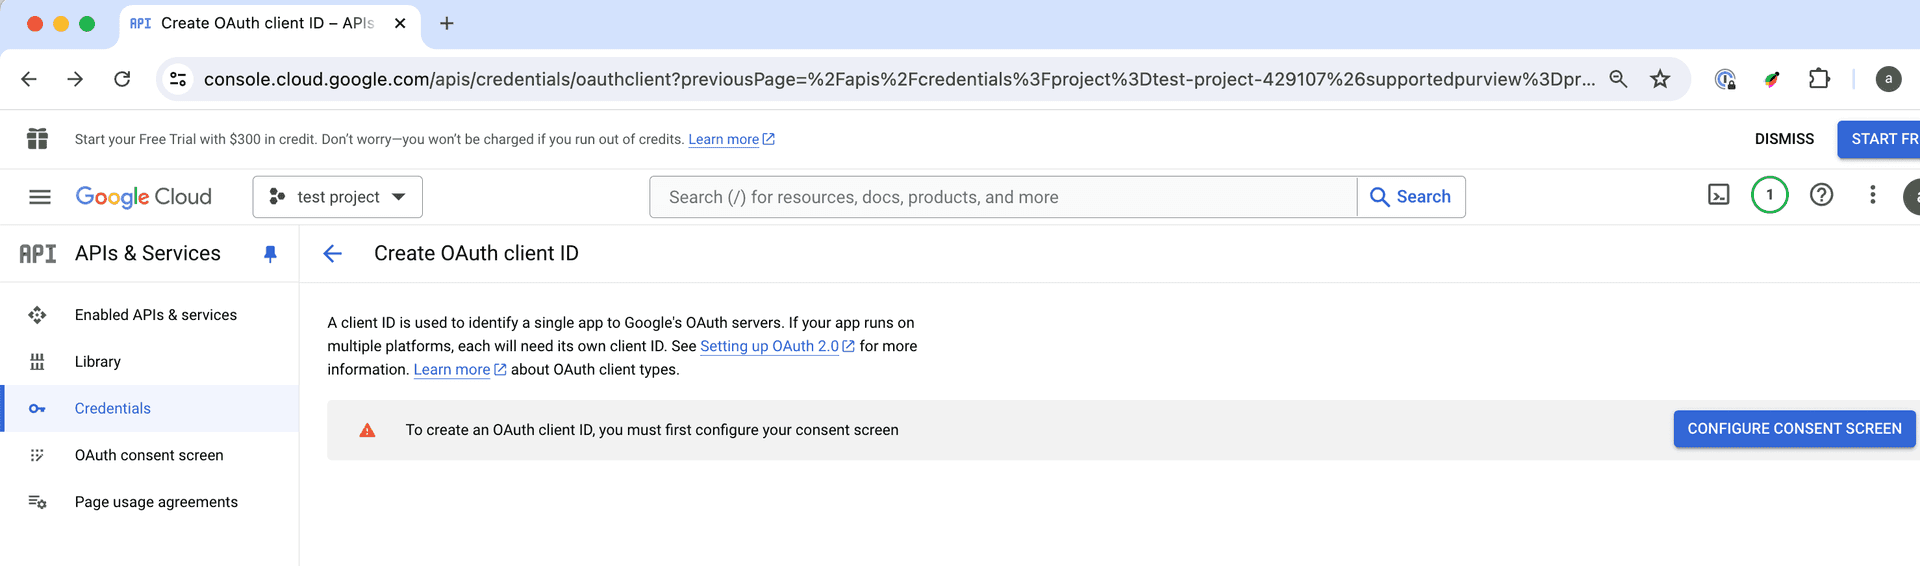Focus the resources search field
Viewport: 1920px width, 566px height.
coord(1003,197)
